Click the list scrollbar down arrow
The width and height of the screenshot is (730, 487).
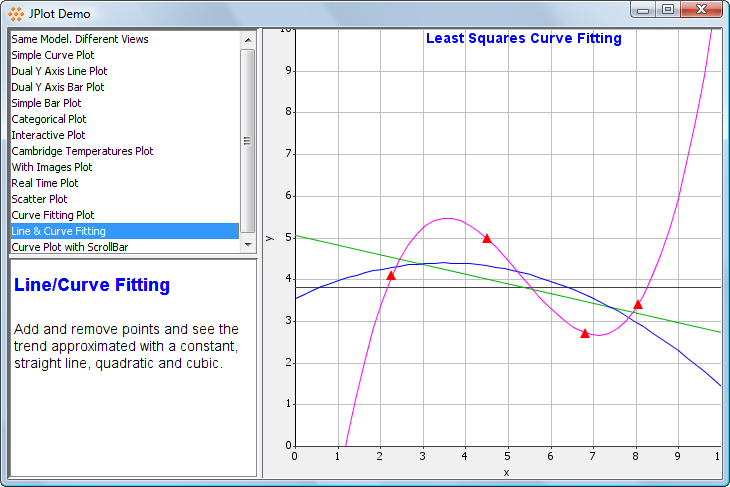[x=248, y=244]
